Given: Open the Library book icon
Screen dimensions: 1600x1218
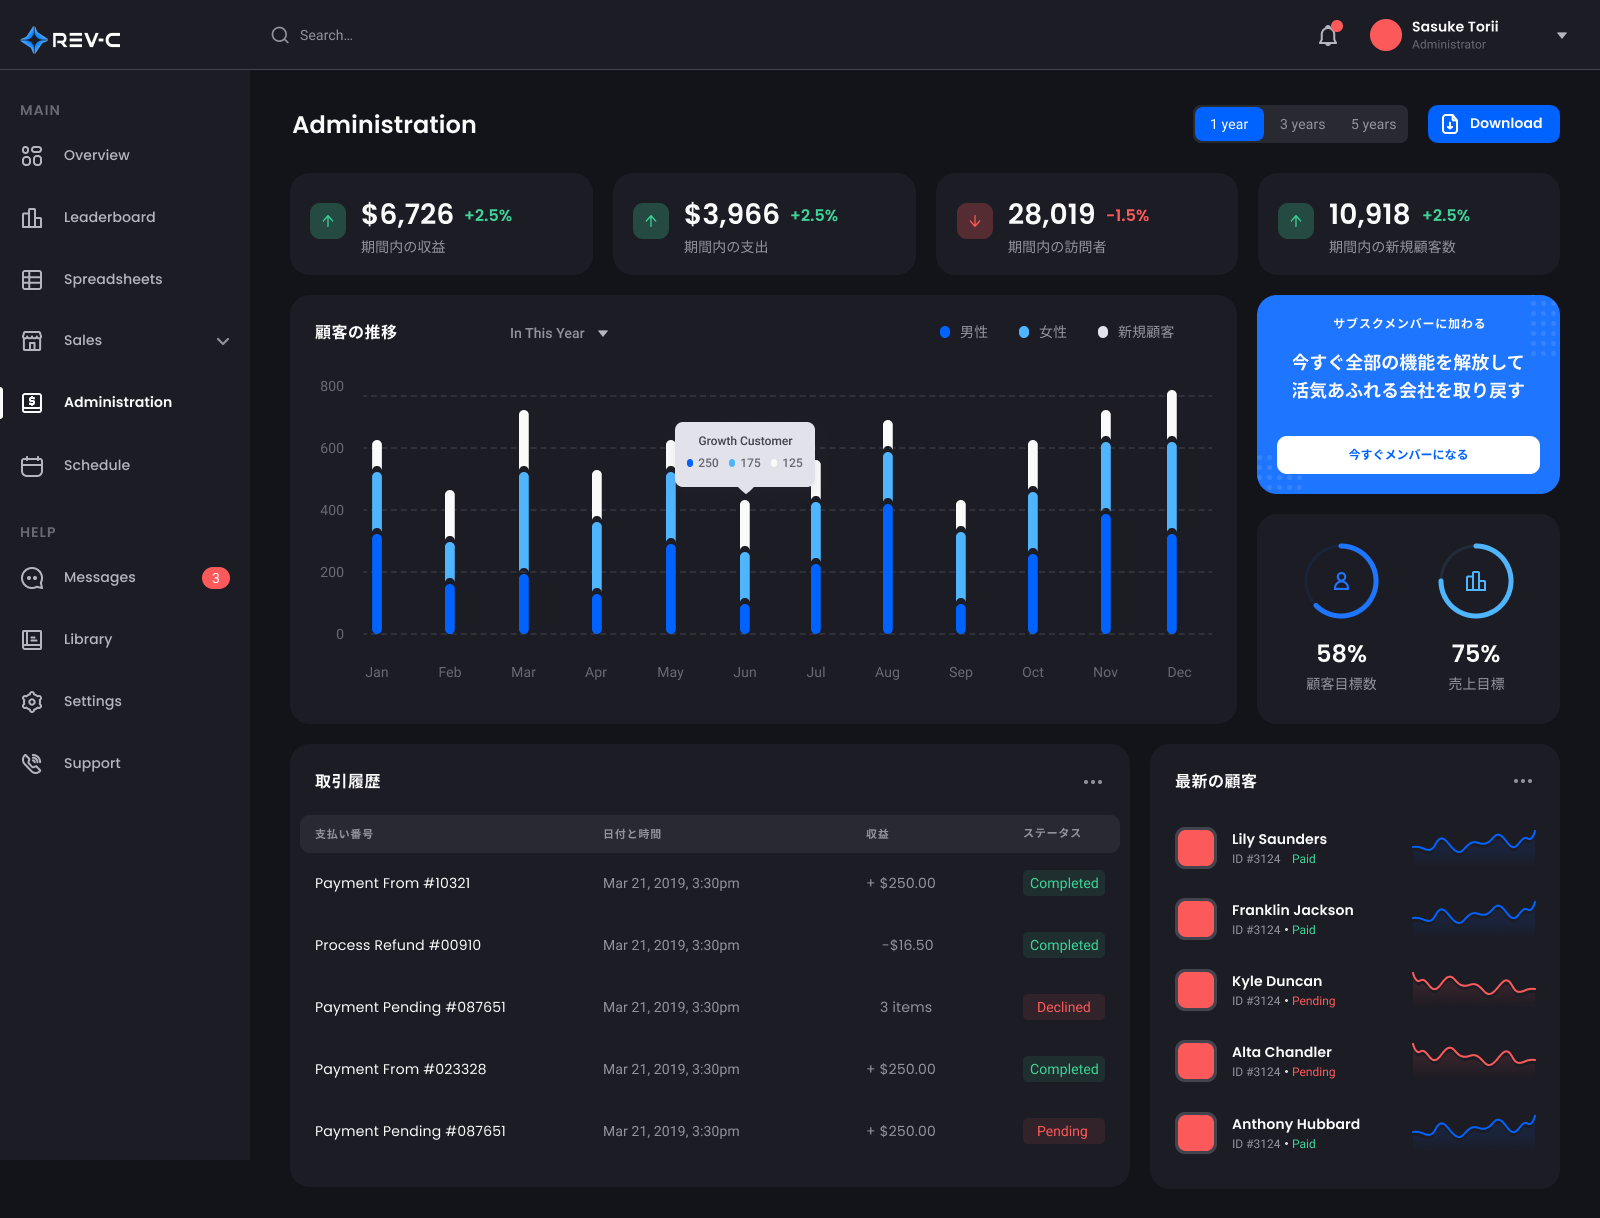Looking at the screenshot, I should (x=32, y=640).
